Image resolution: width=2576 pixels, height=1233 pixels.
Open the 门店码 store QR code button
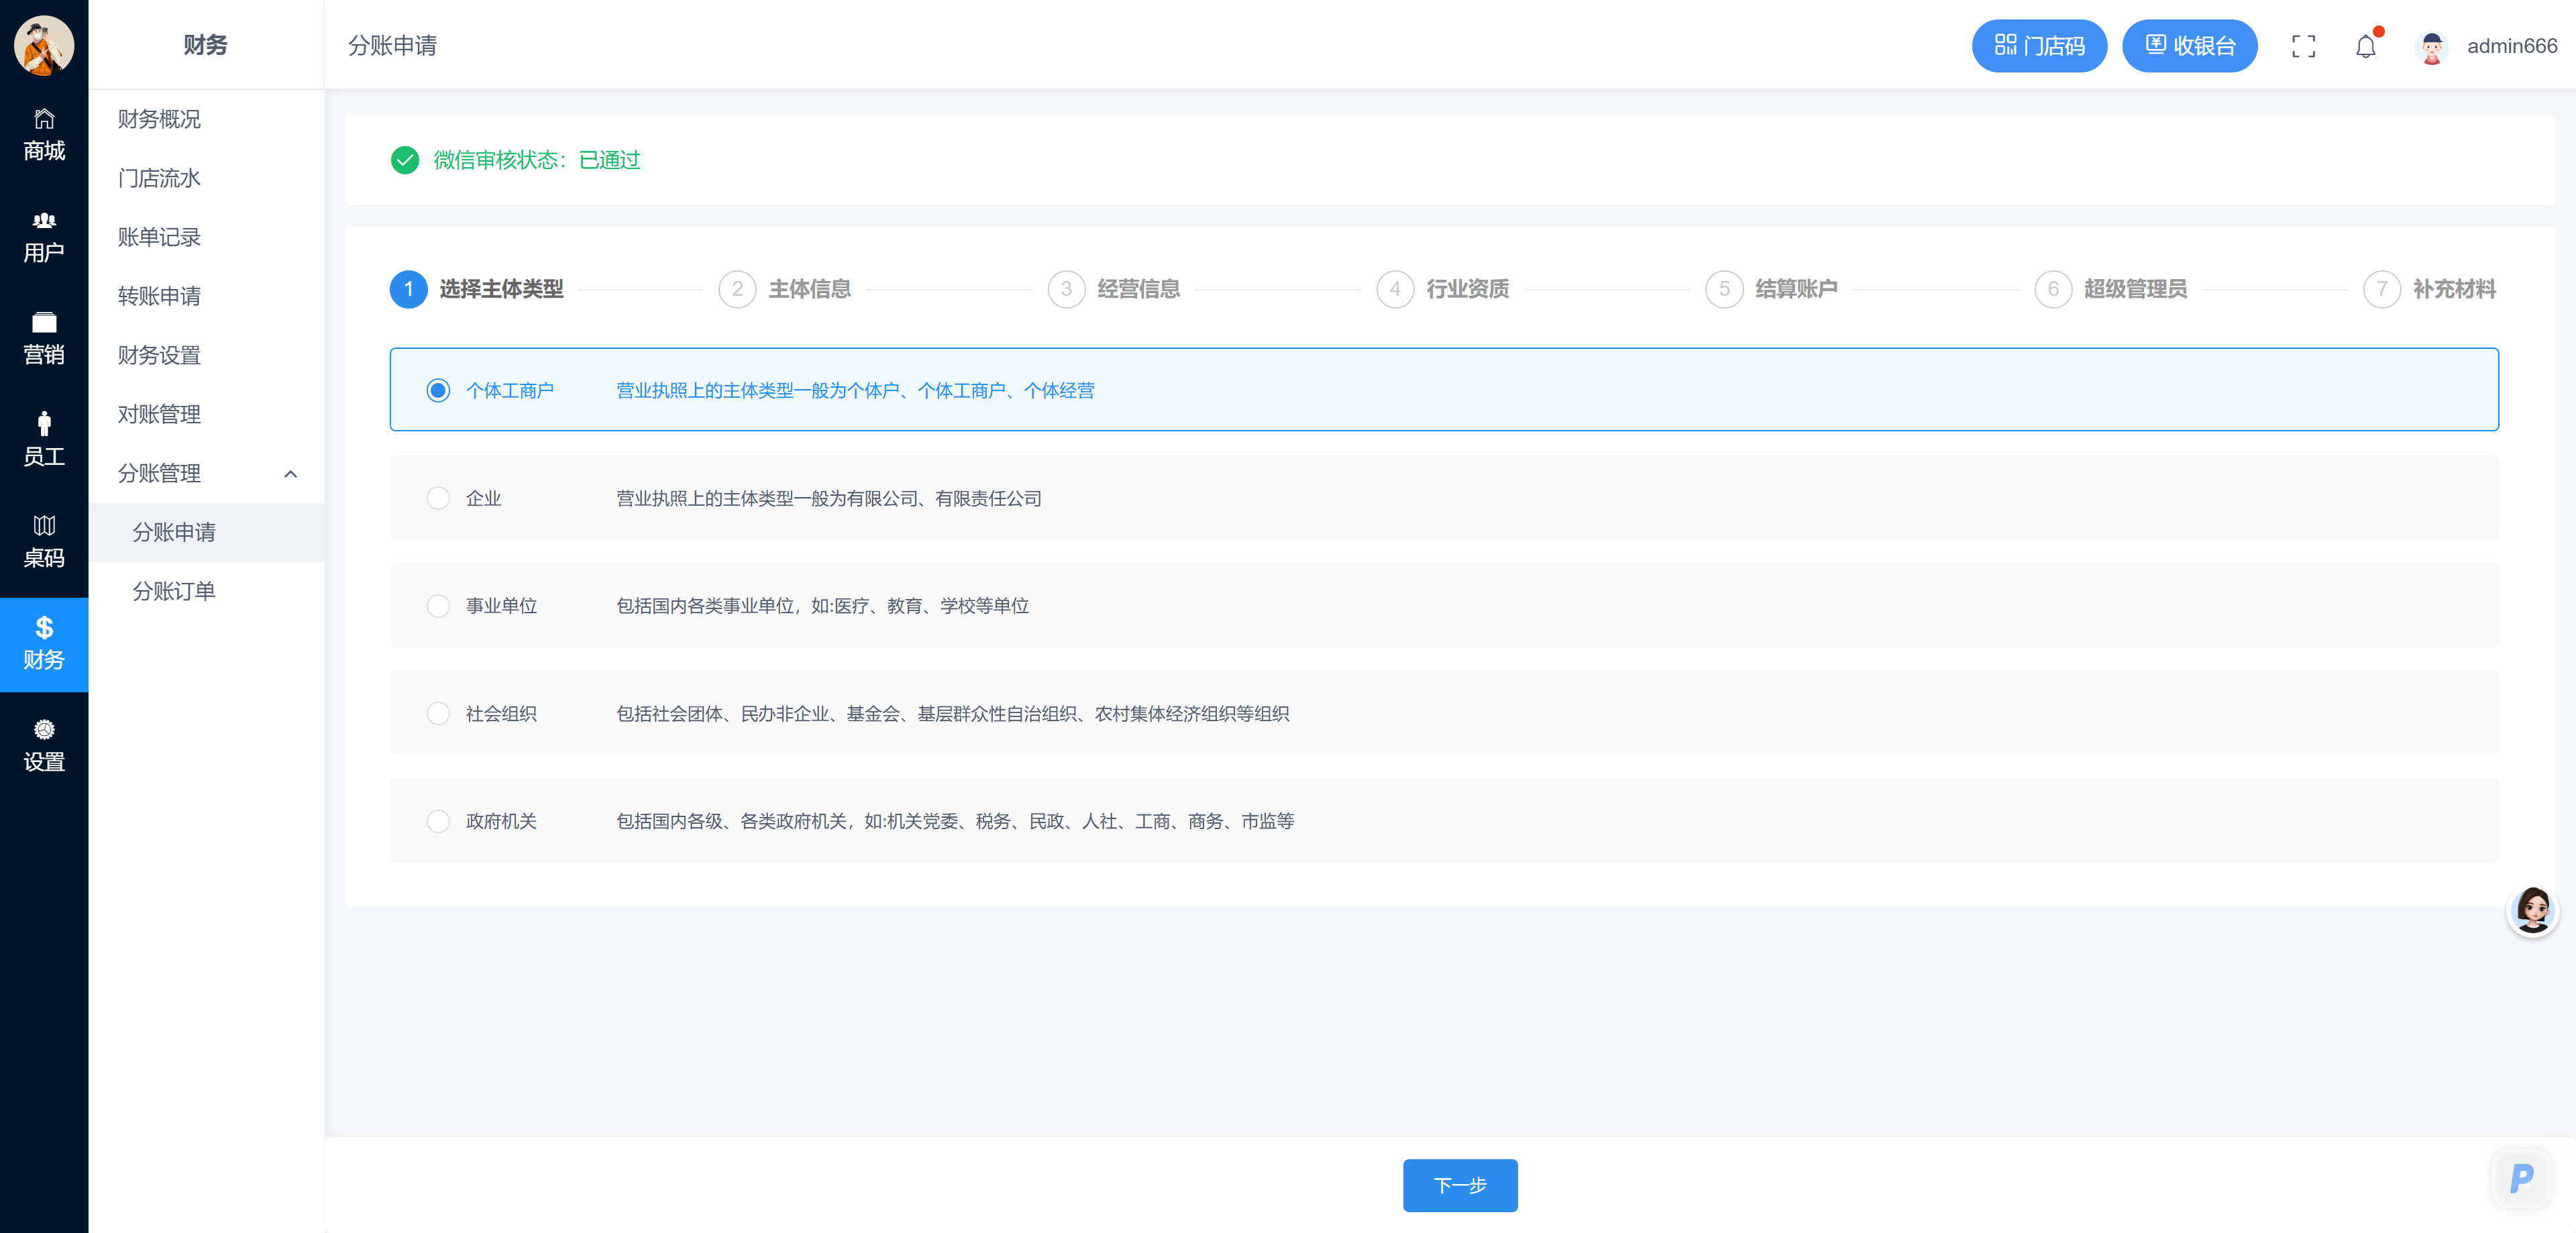pyautogui.click(x=2039, y=46)
